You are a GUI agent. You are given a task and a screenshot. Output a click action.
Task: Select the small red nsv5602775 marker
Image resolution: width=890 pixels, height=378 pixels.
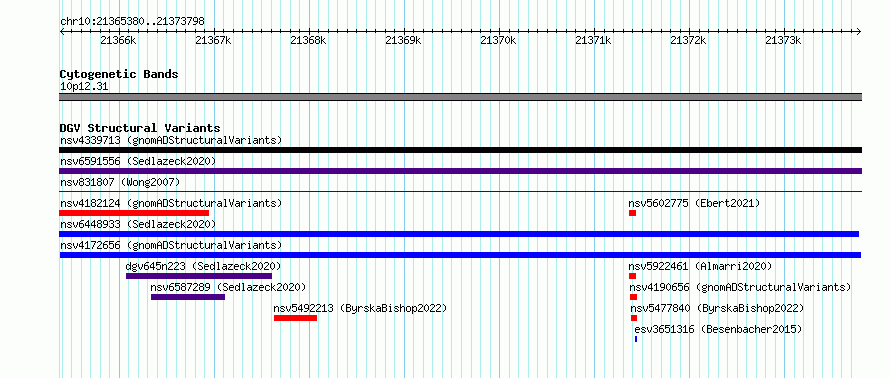pos(632,213)
